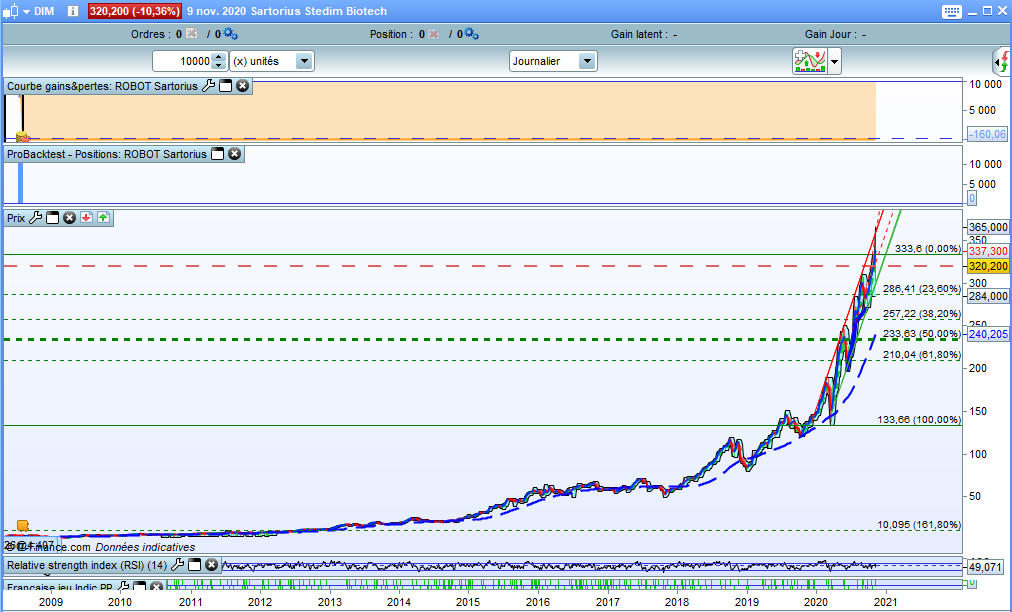This screenshot has width=1012, height=612.
Task: Move Prix panel down with red arrow
Action: (x=86, y=218)
